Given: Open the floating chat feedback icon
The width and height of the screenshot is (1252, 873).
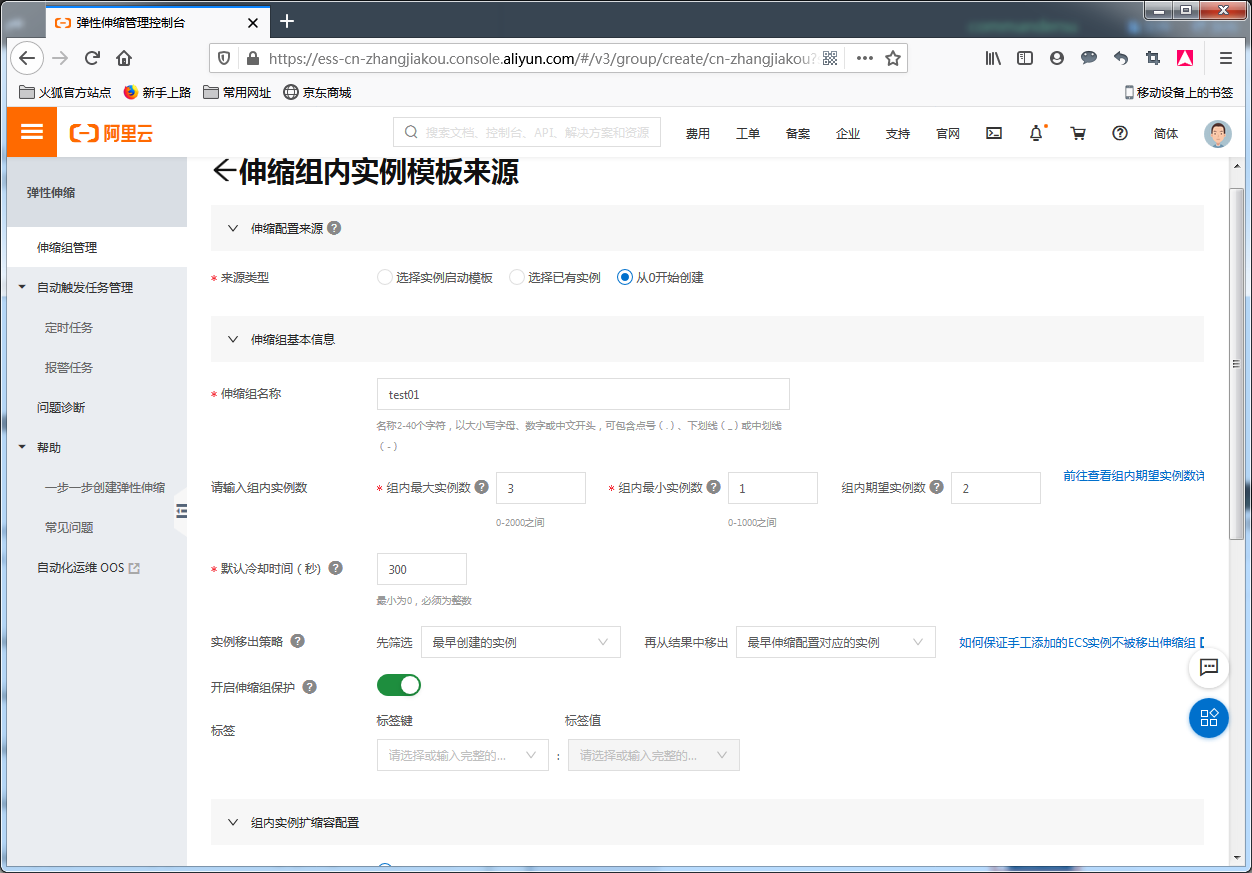Looking at the screenshot, I should (1208, 667).
